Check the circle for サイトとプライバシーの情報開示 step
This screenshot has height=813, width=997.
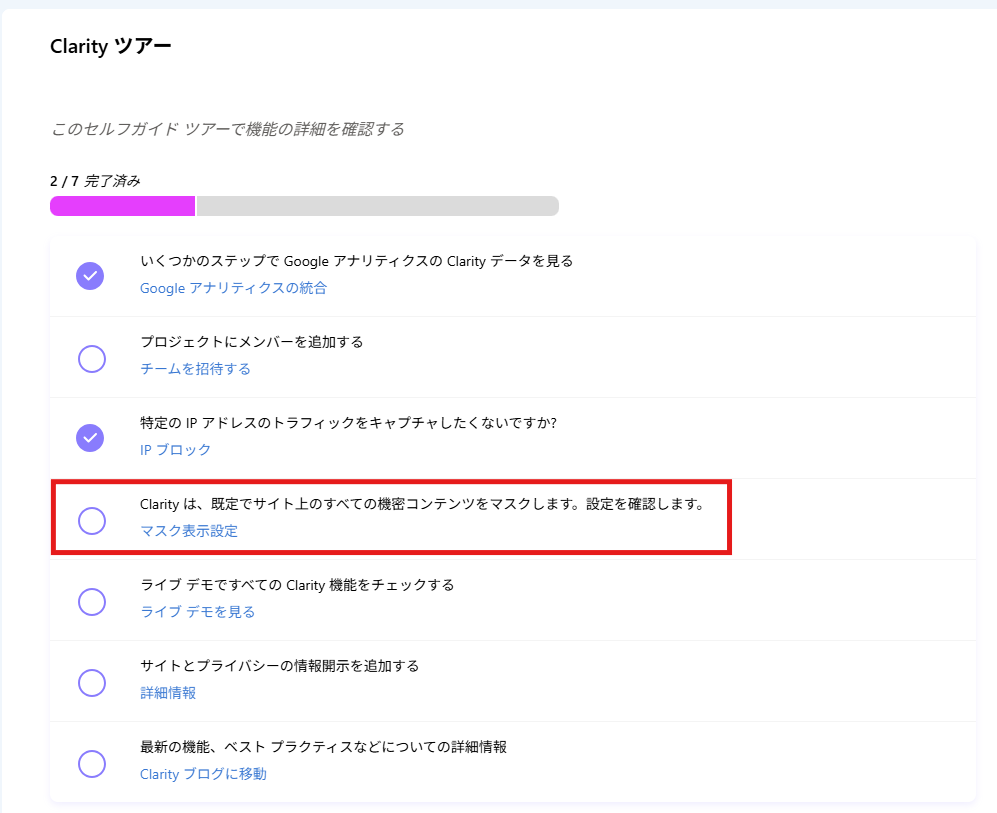click(92, 683)
